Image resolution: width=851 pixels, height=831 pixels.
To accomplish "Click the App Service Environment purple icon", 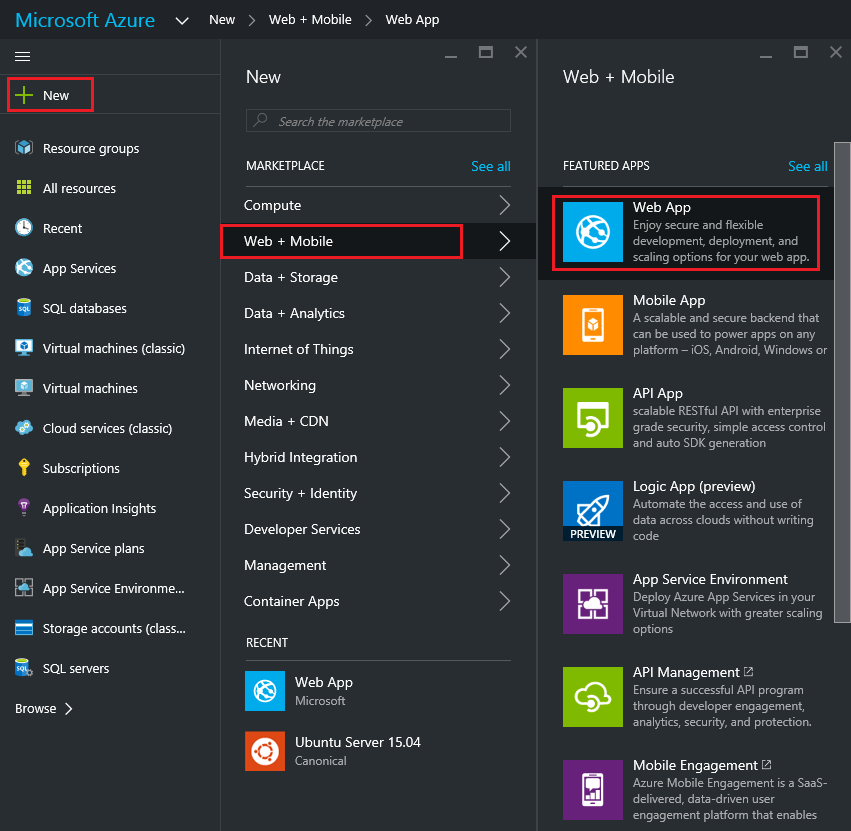I will (593, 603).
